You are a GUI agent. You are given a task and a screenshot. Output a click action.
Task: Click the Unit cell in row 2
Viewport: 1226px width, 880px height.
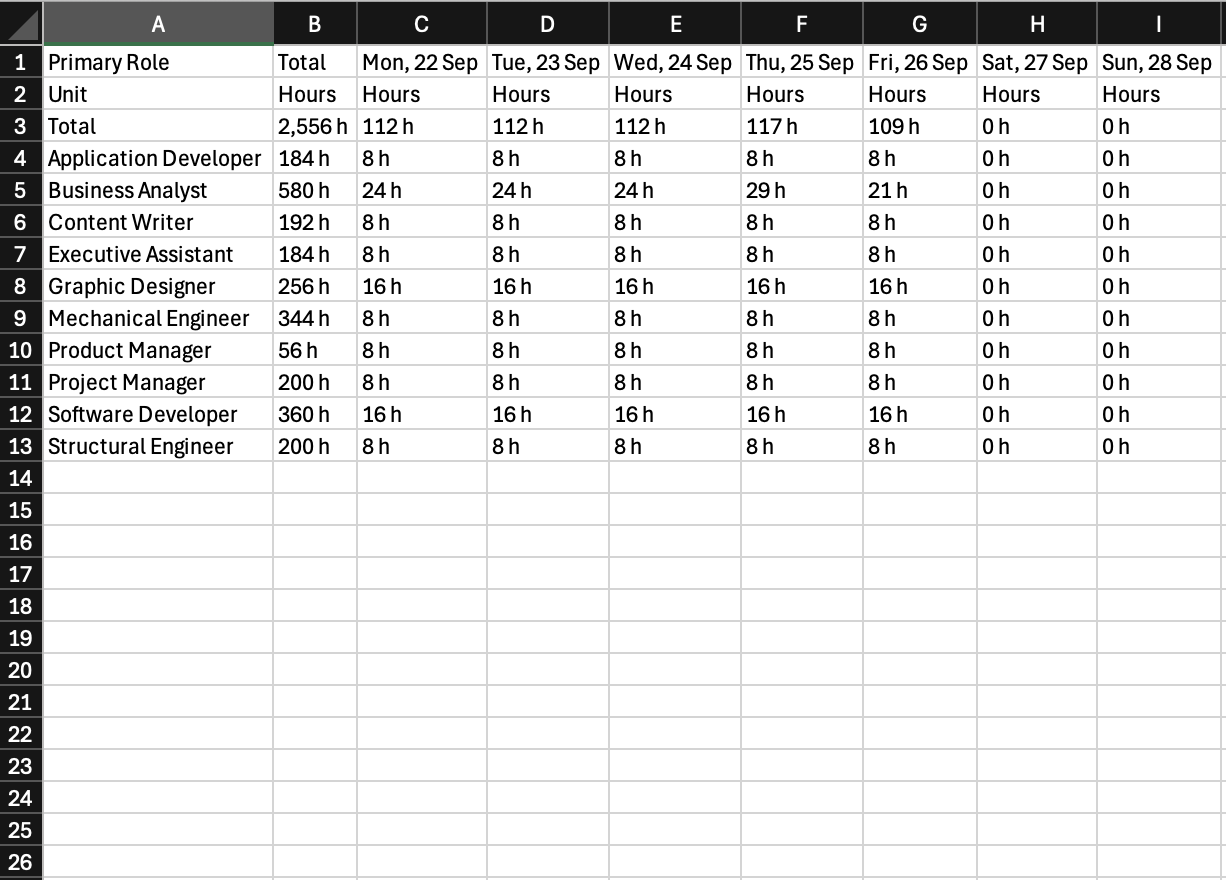pos(158,94)
